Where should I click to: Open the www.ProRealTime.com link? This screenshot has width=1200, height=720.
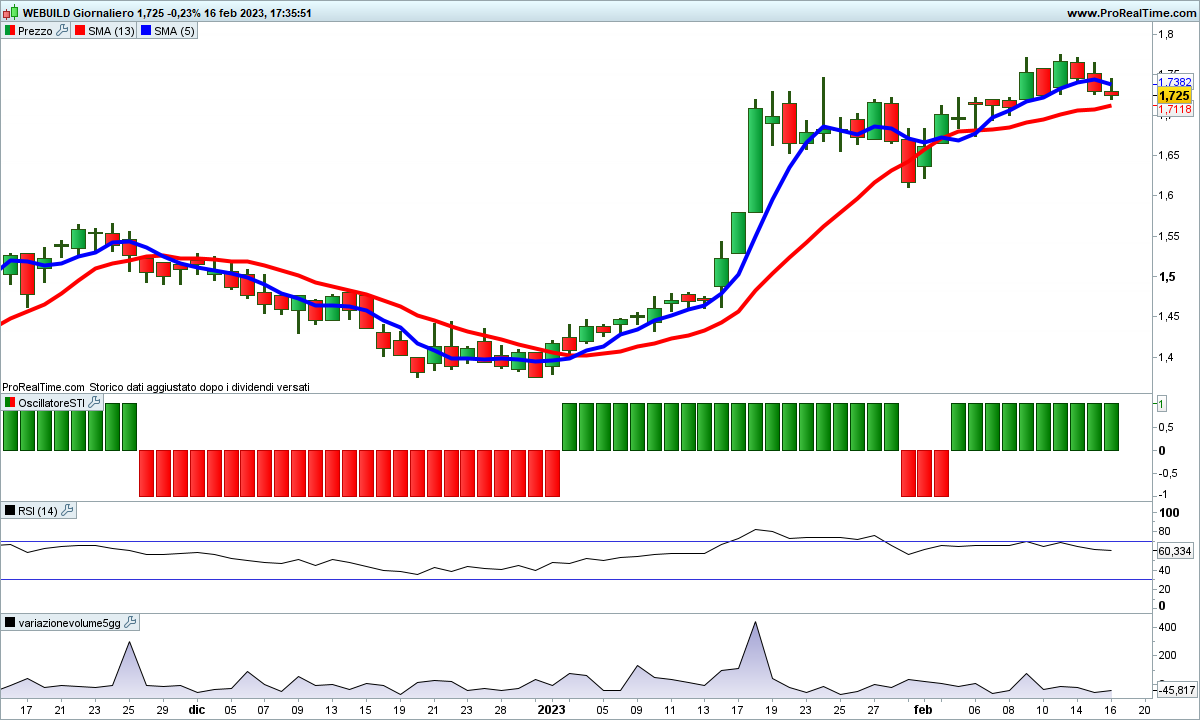(1130, 14)
